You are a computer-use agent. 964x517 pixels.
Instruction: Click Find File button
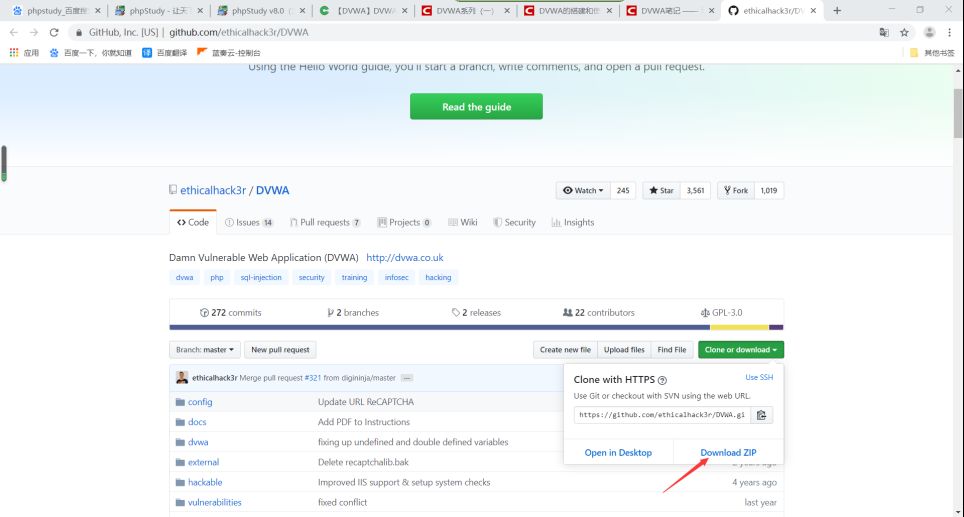(672, 350)
